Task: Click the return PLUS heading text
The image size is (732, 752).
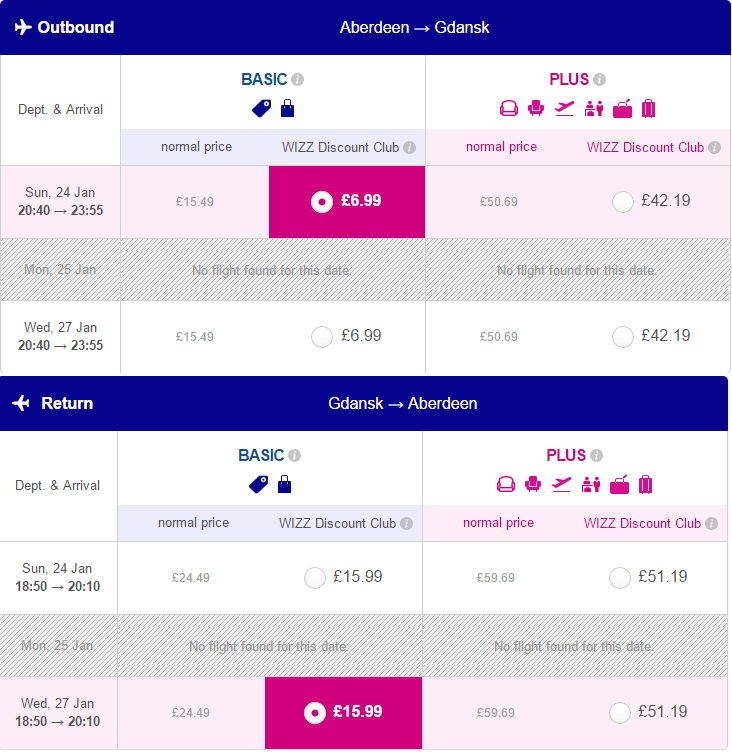Action: 566,455
